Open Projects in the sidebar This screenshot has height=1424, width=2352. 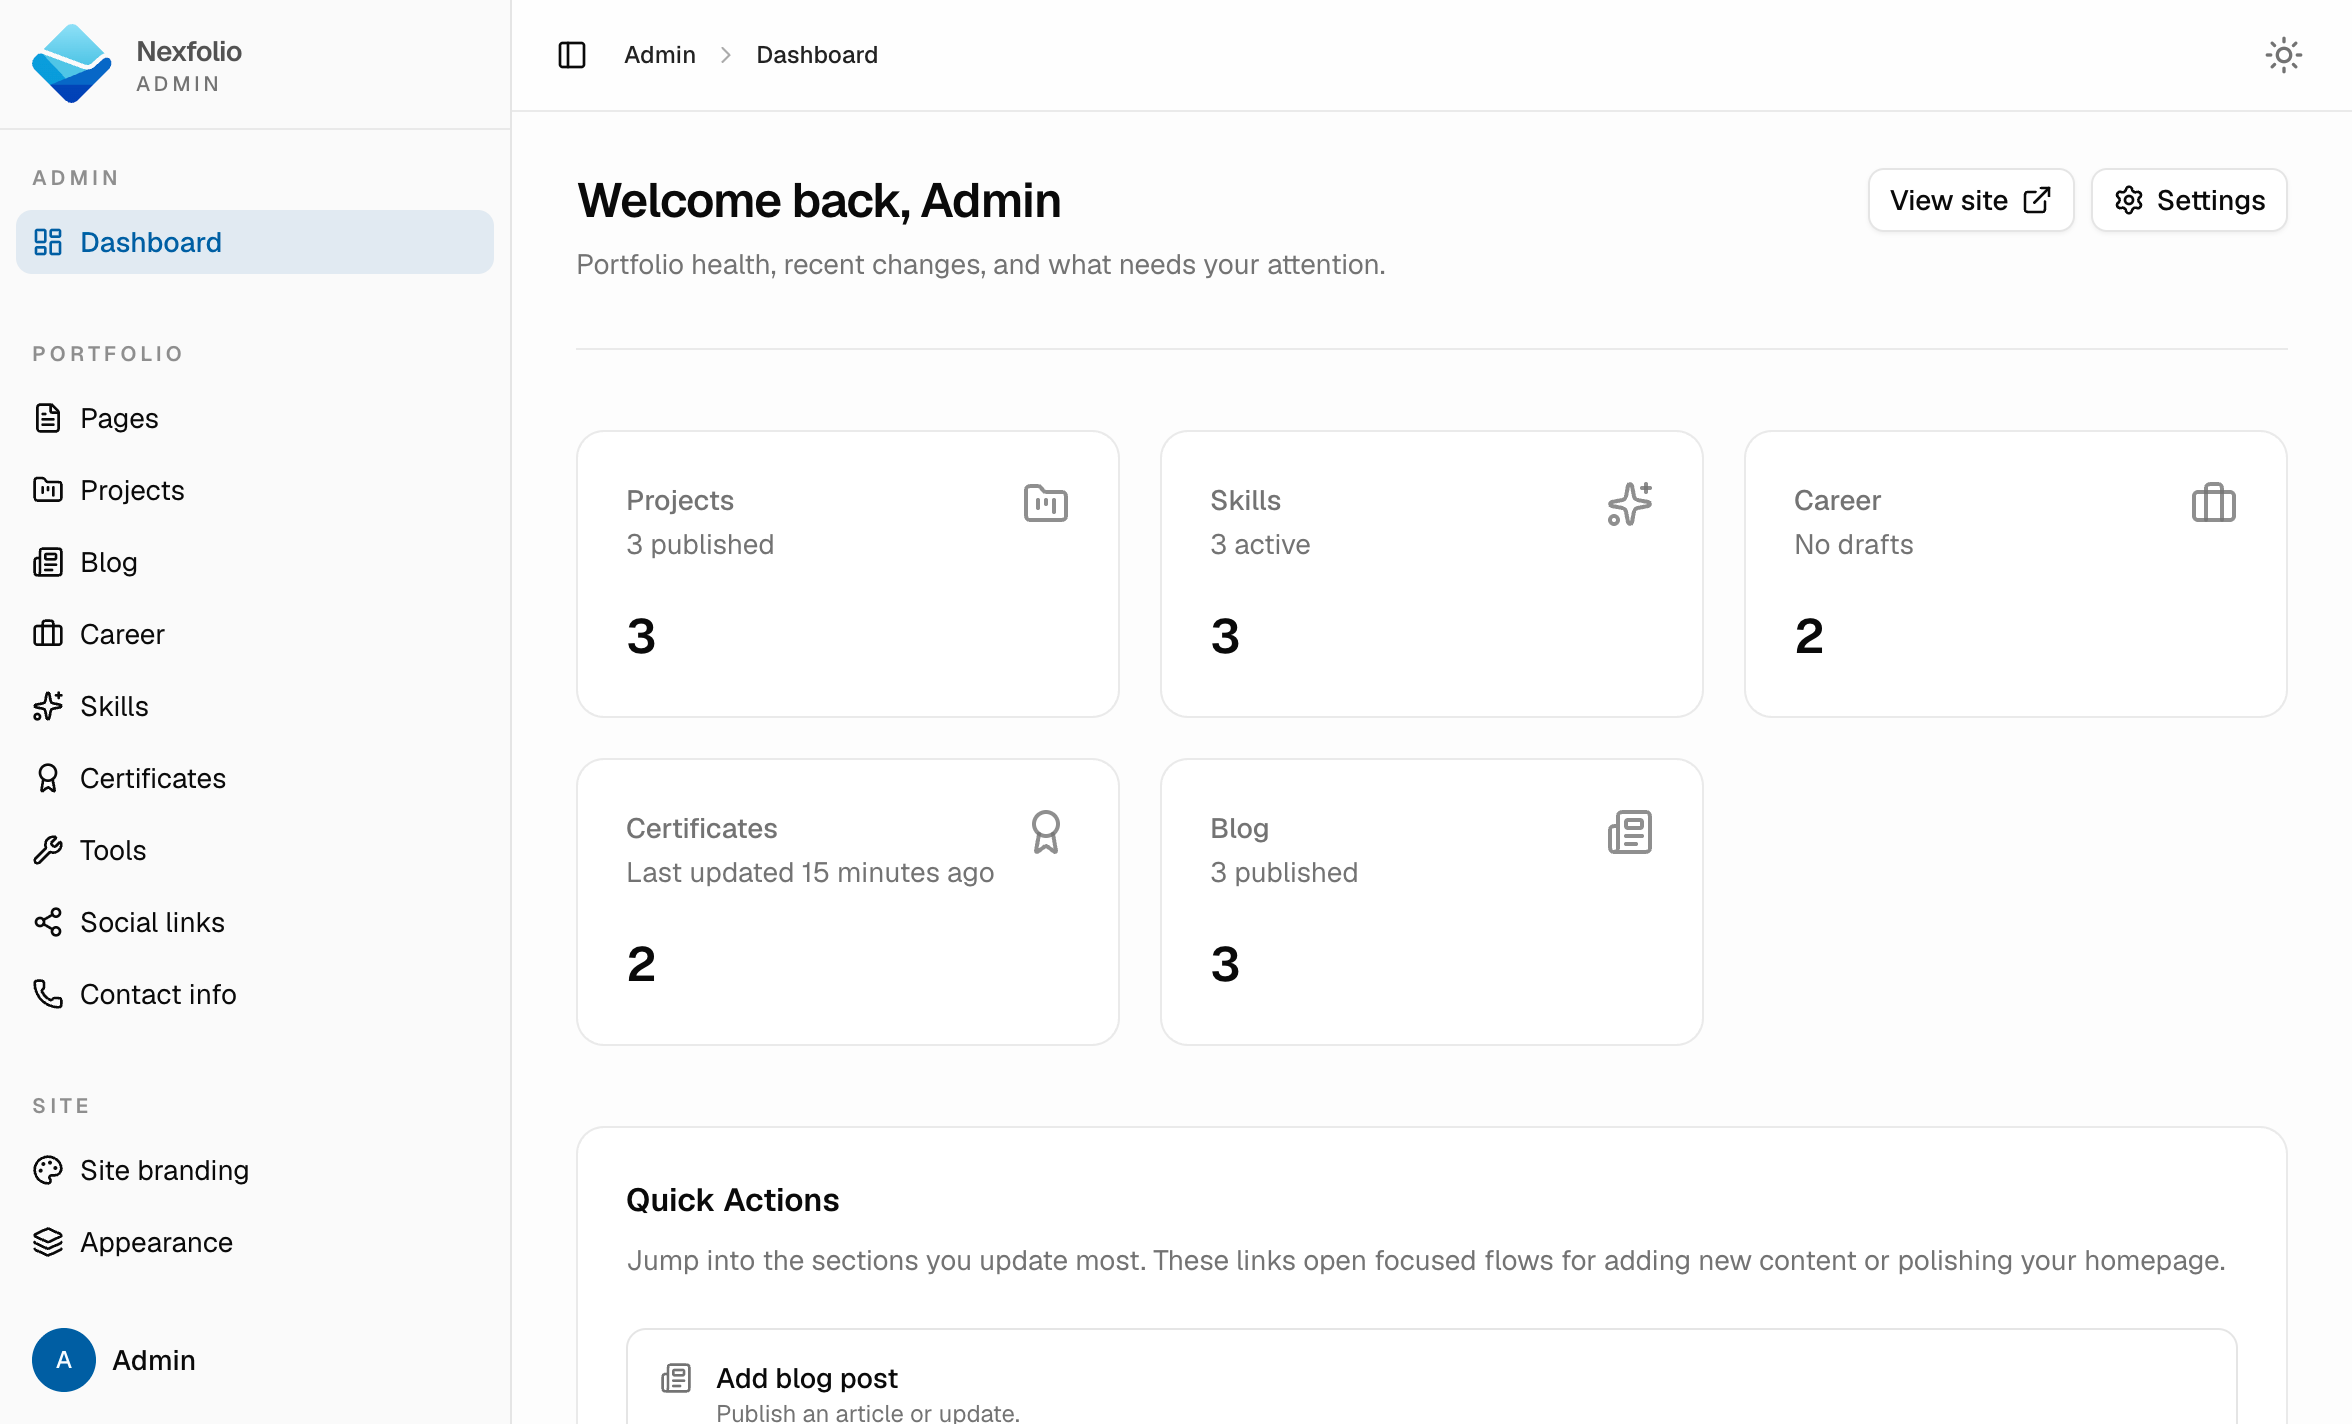(255, 490)
